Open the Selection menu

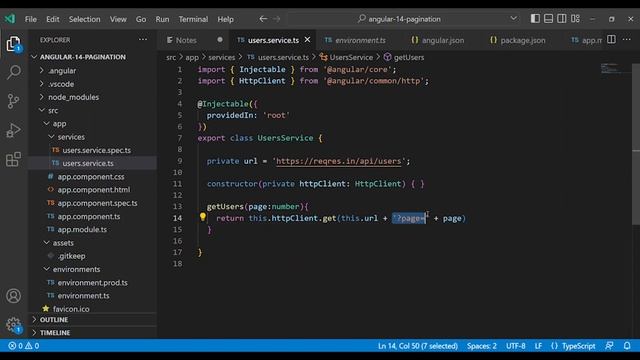tap(84, 19)
